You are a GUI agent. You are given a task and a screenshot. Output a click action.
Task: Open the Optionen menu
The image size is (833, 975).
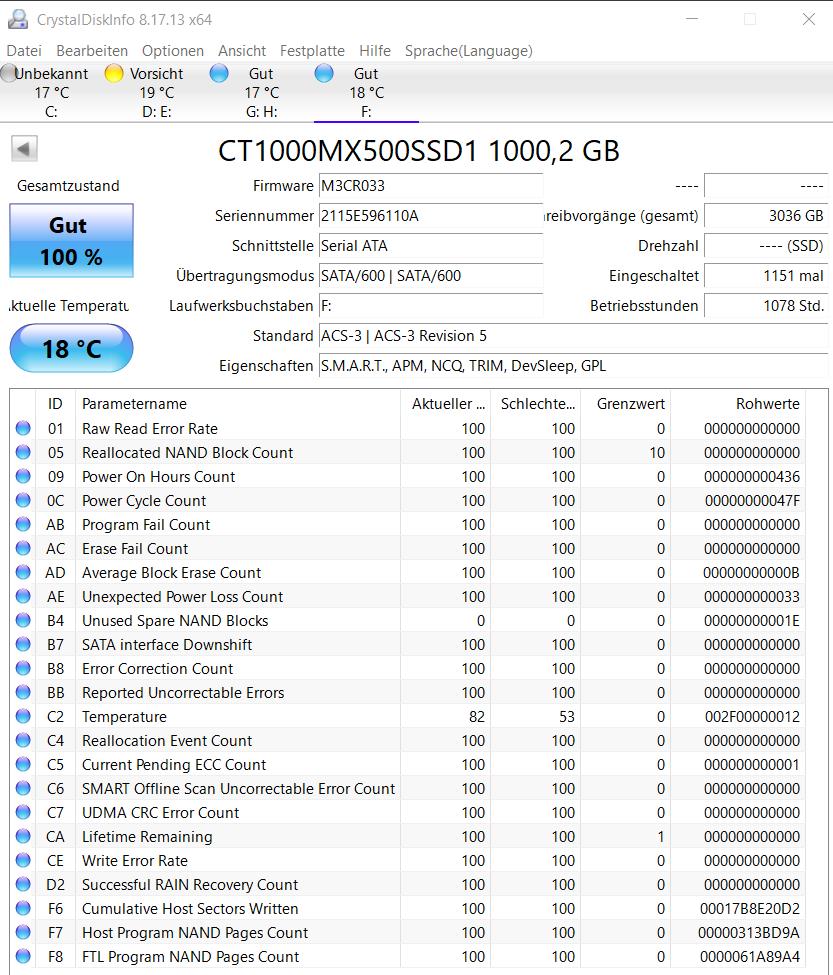(173, 51)
